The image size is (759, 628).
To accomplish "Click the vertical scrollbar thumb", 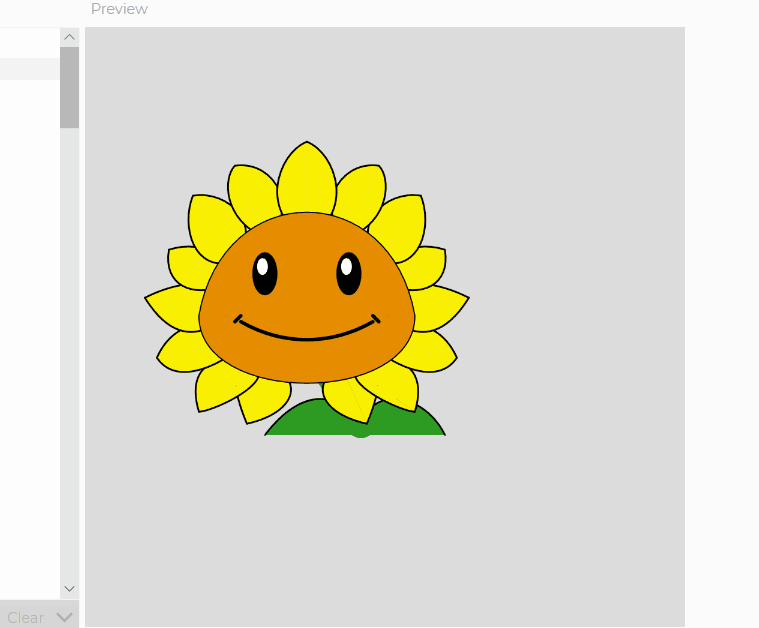I will click(69, 88).
